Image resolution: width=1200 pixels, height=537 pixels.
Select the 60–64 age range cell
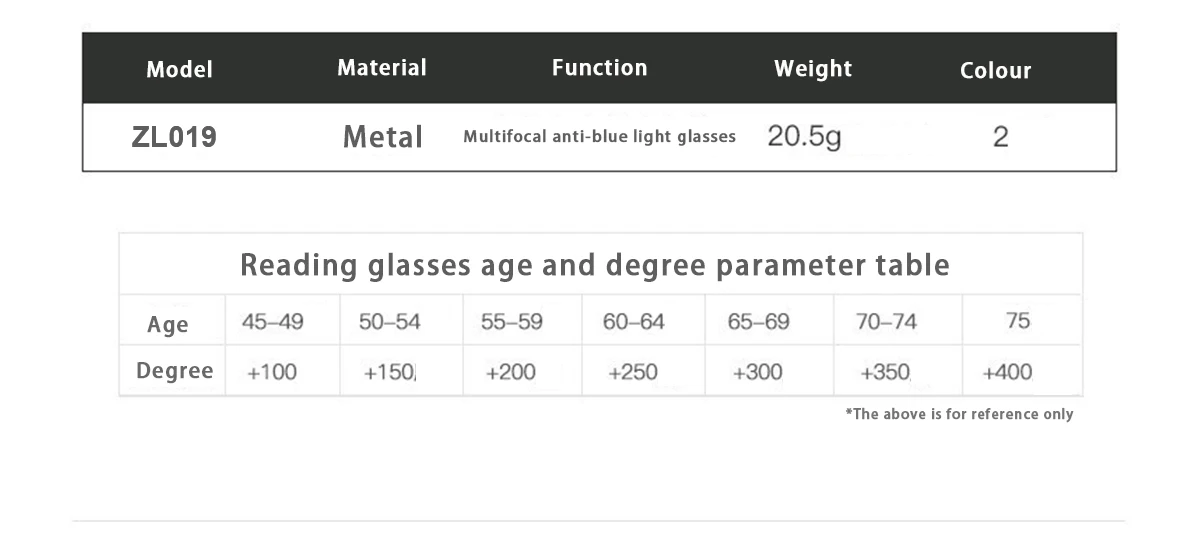coord(634,322)
